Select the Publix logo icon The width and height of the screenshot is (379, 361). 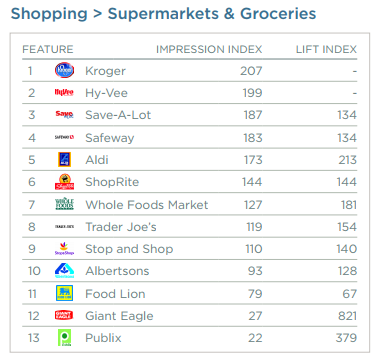click(64, 338)
